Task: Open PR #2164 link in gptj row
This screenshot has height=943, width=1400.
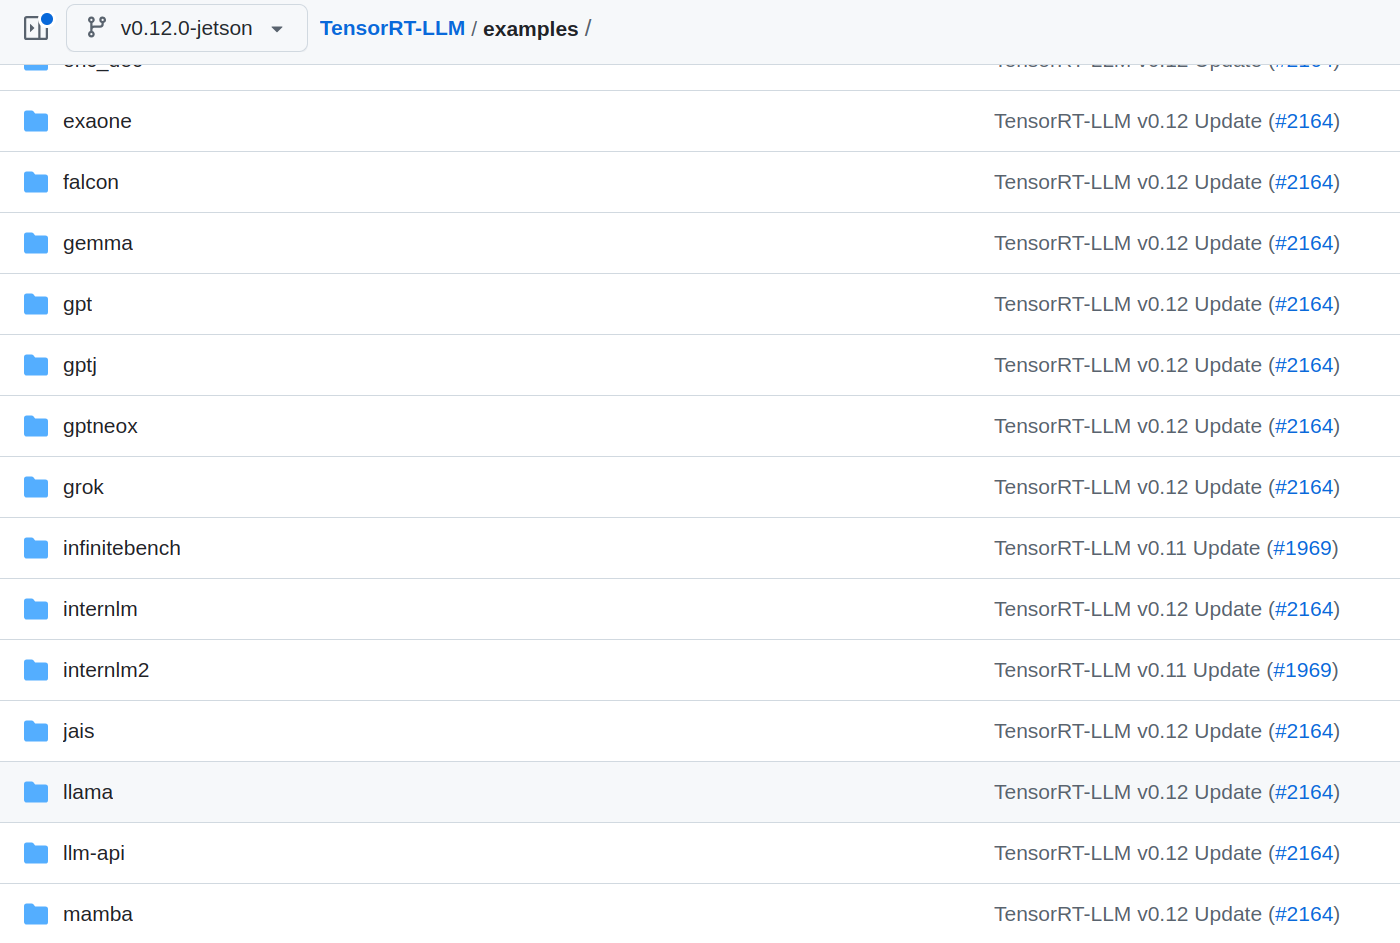Action: [1304, 365]
